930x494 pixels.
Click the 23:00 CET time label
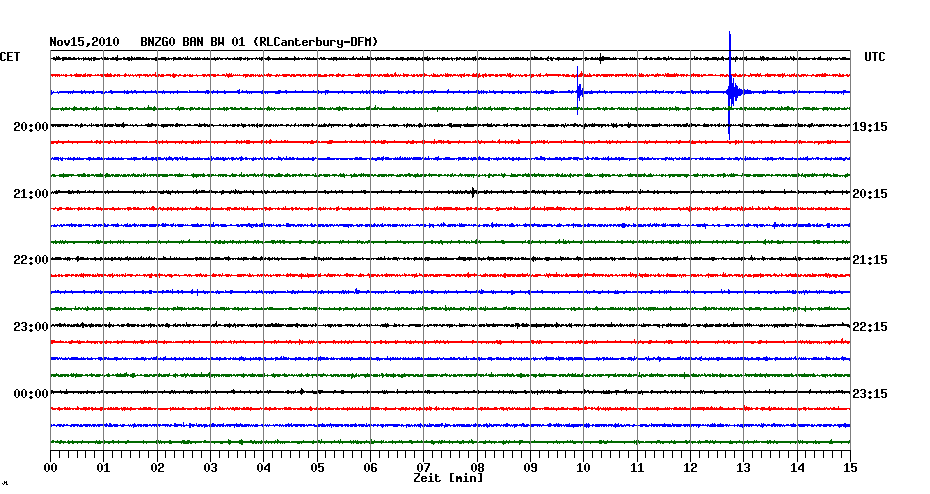point(31,327)
